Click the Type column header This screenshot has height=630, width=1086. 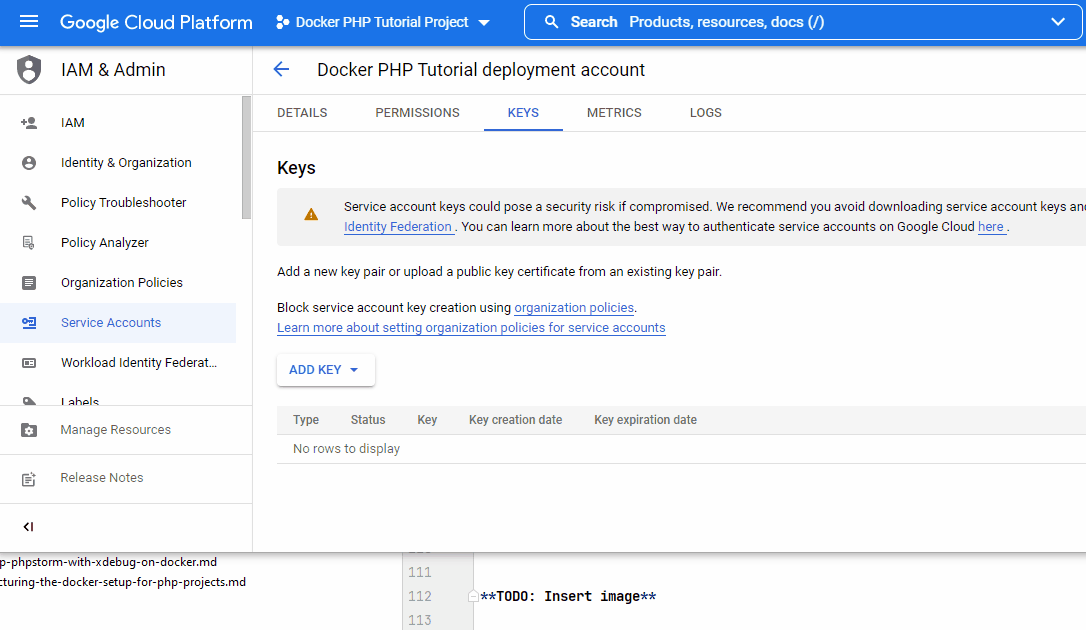coord(306,420)
